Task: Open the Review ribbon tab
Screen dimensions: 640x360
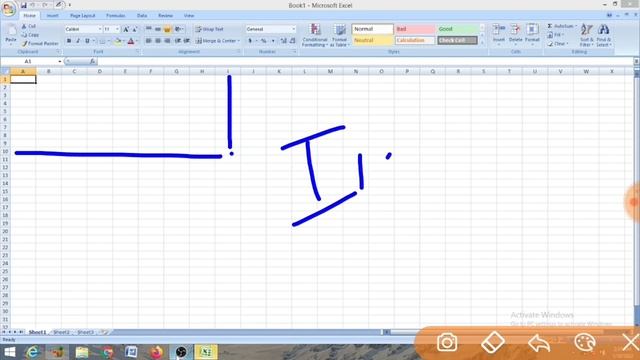Action: pyautogui.click(x=165, y=16)
